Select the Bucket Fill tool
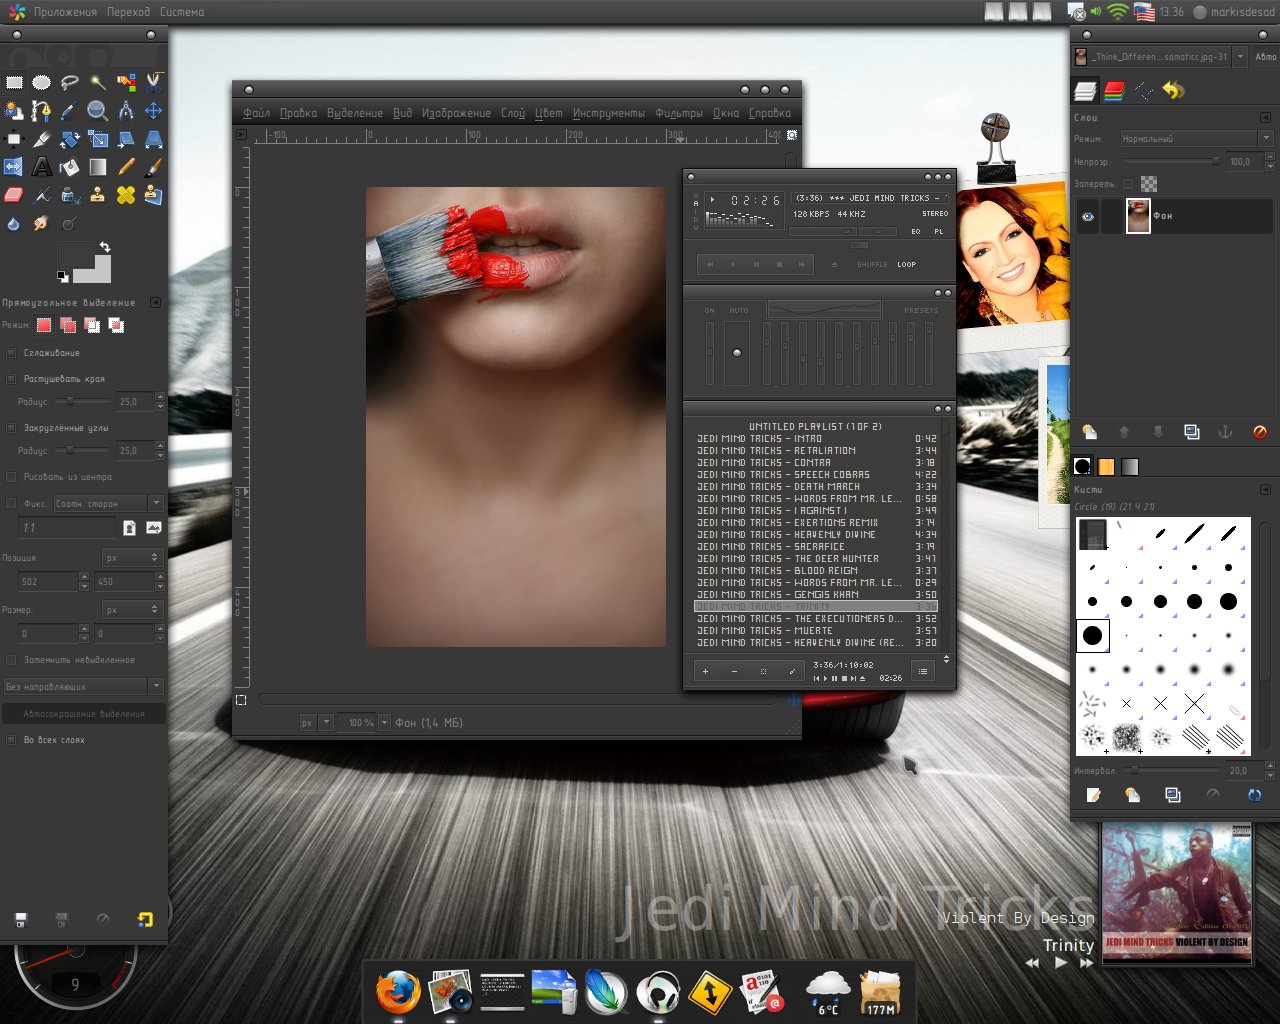 [x=69, y=167]
